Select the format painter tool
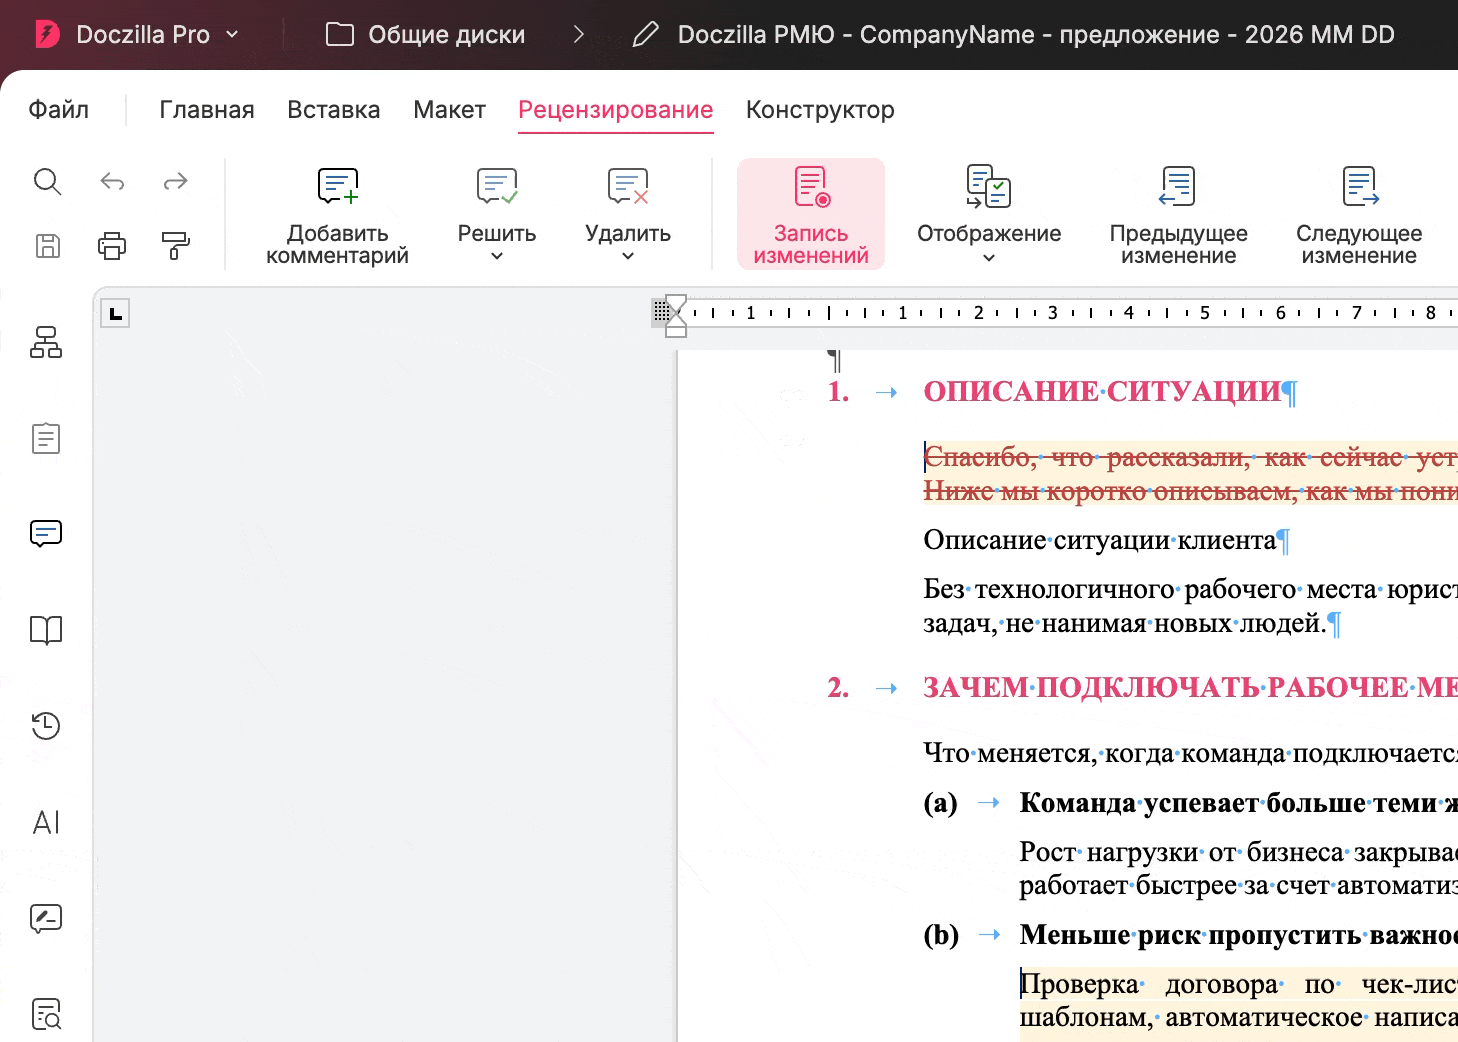This screenshot has height=1042, width=1458. tap(175, 245)
